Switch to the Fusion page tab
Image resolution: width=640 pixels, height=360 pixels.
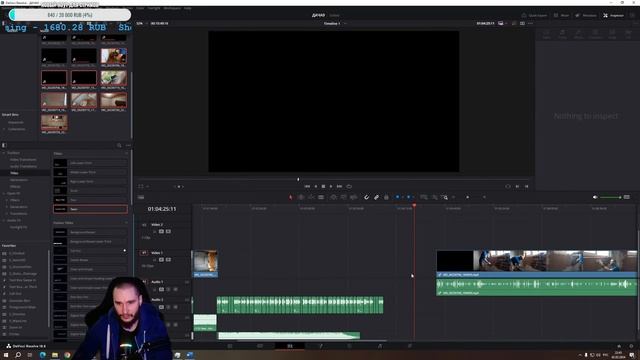[x=320, y=346]
